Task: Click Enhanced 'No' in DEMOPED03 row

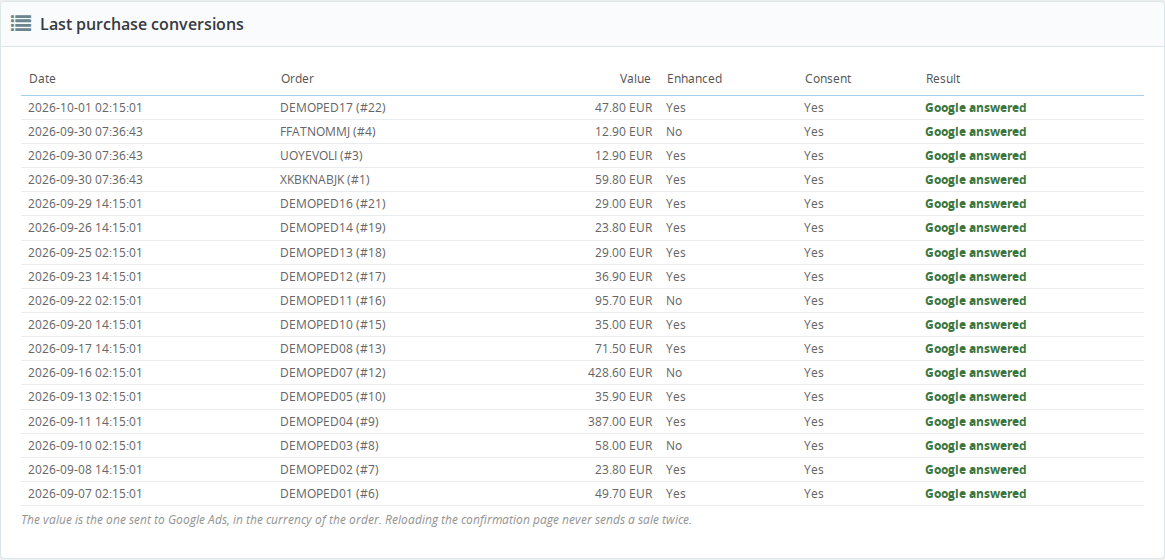Action: point(674,446)
